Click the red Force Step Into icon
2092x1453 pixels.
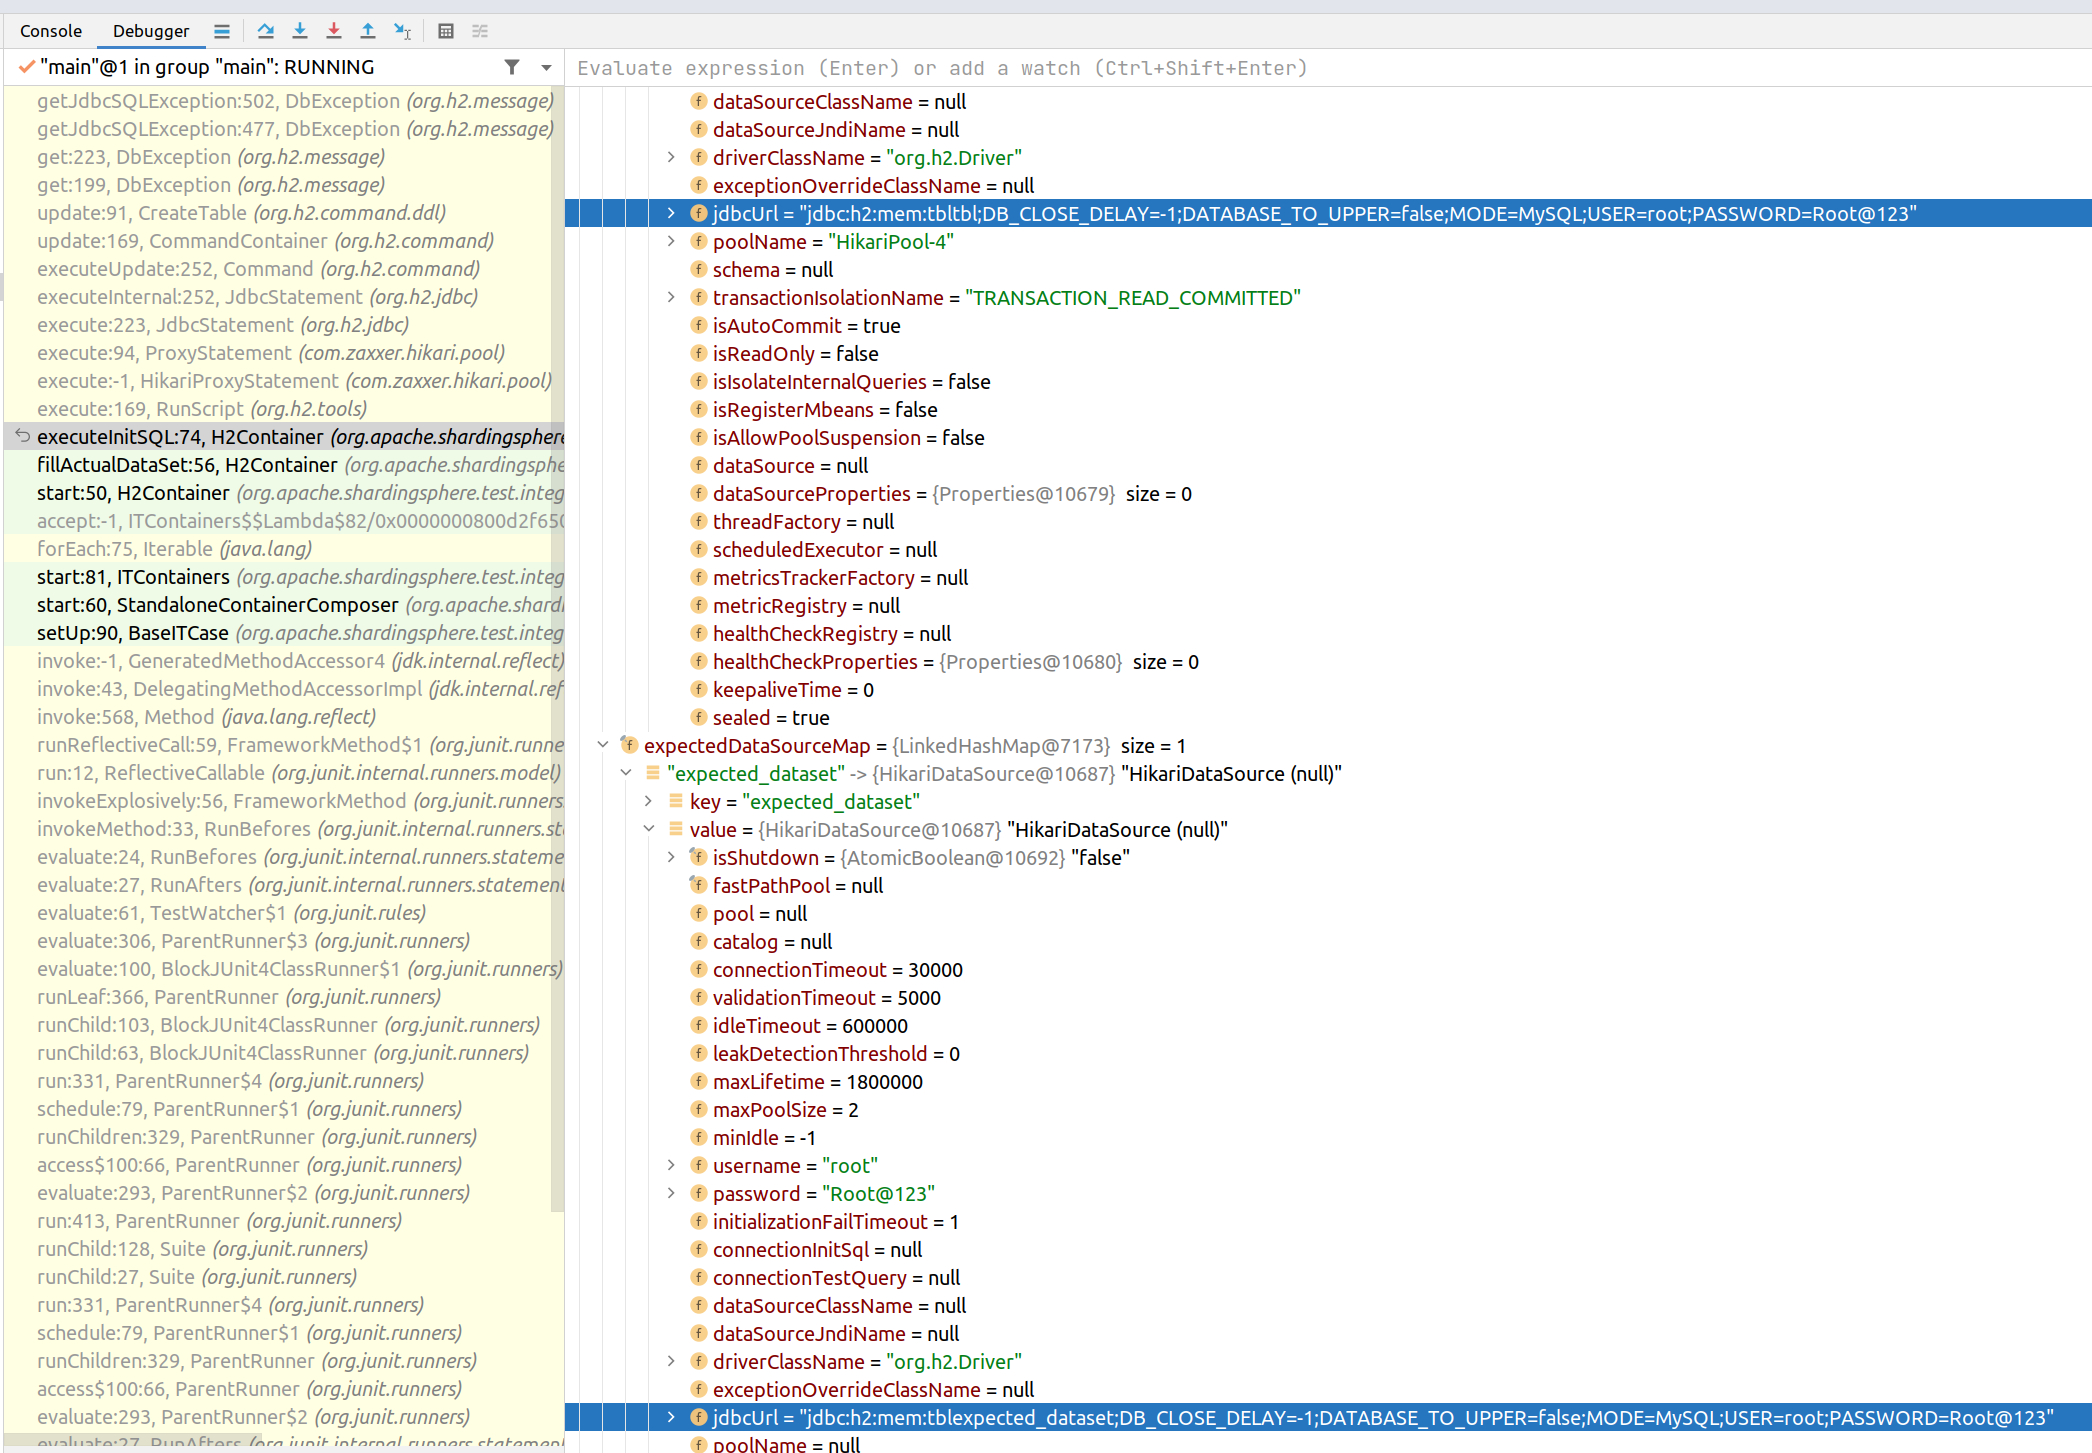(x=334, y=31)
